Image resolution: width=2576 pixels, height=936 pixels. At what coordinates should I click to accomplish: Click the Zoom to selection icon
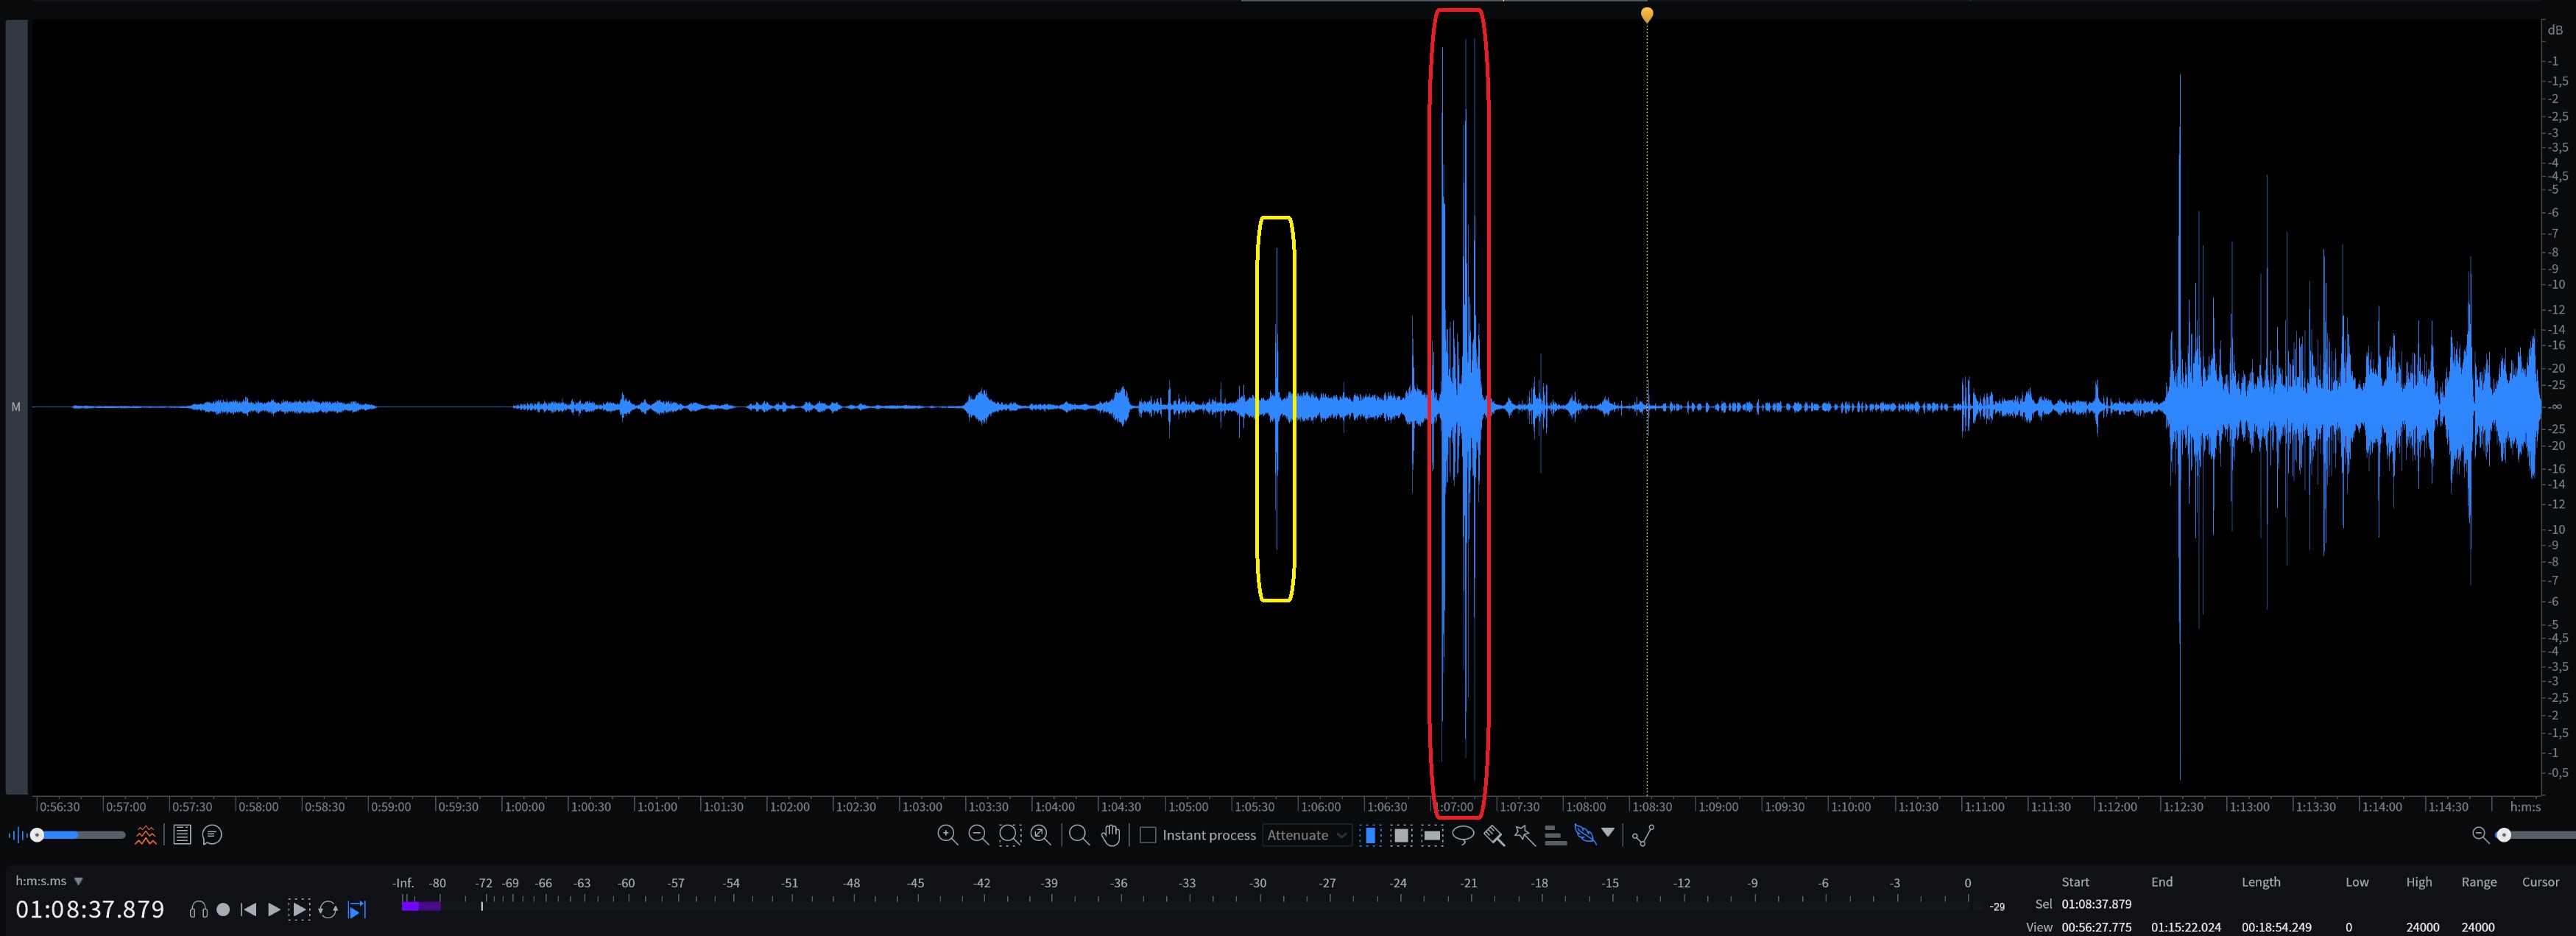[x=1010, y=835]
